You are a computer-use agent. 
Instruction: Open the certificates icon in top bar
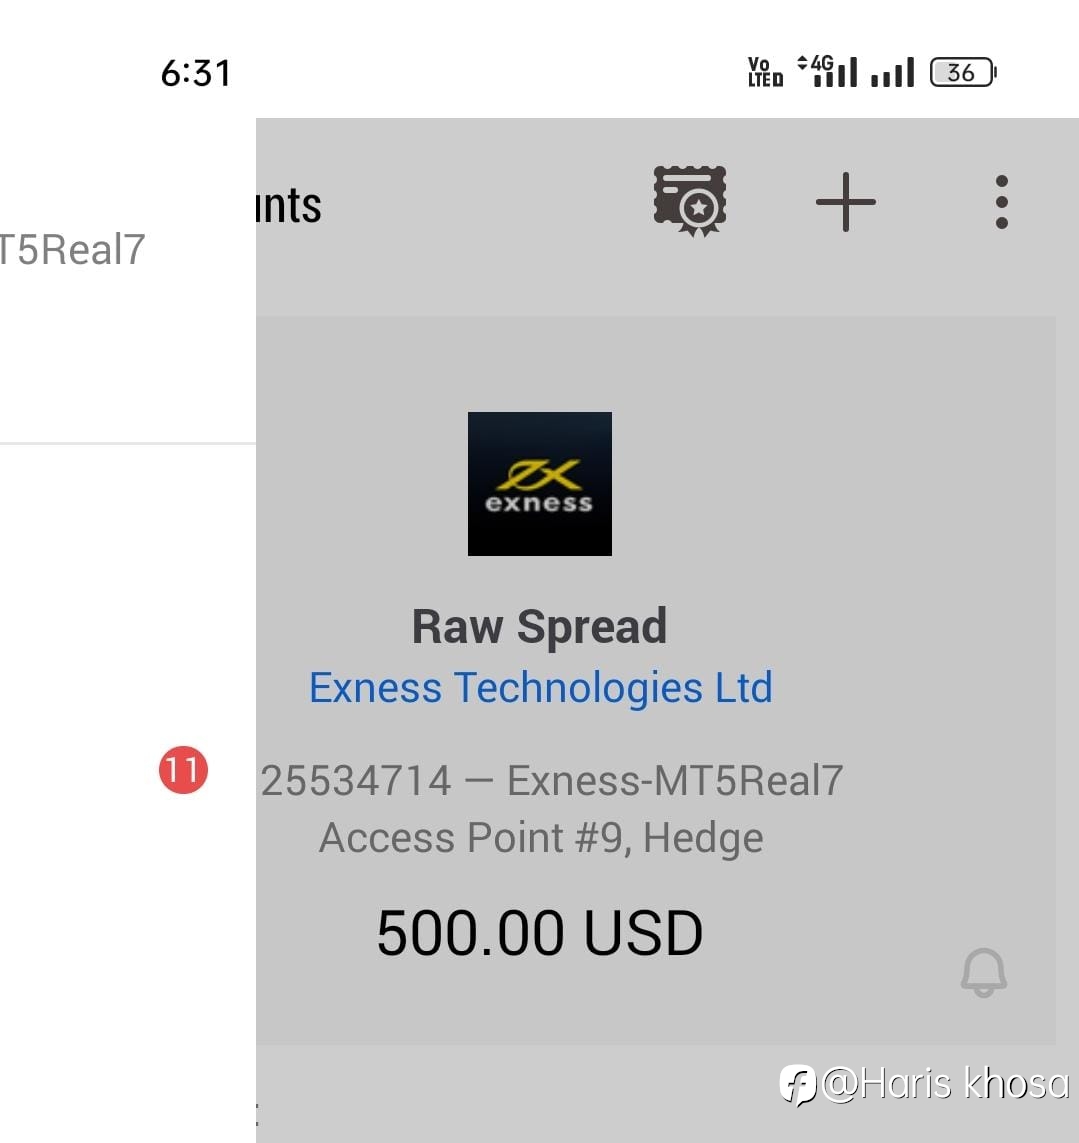(x=690, y=201)
